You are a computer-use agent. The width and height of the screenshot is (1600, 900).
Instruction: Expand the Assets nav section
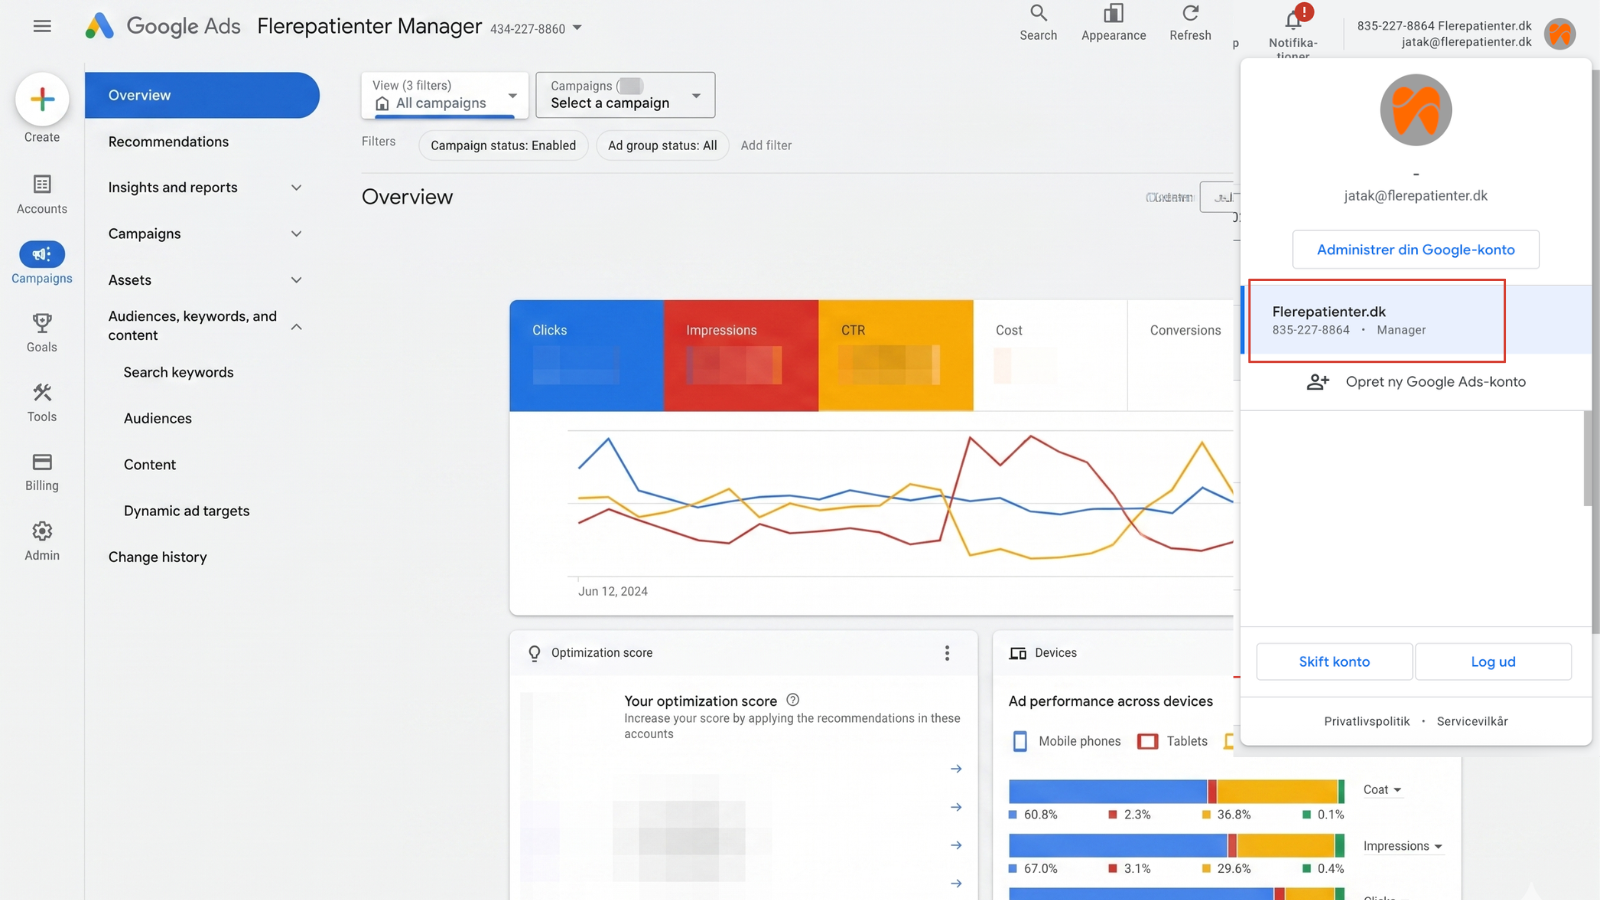[x=296, y=280]
